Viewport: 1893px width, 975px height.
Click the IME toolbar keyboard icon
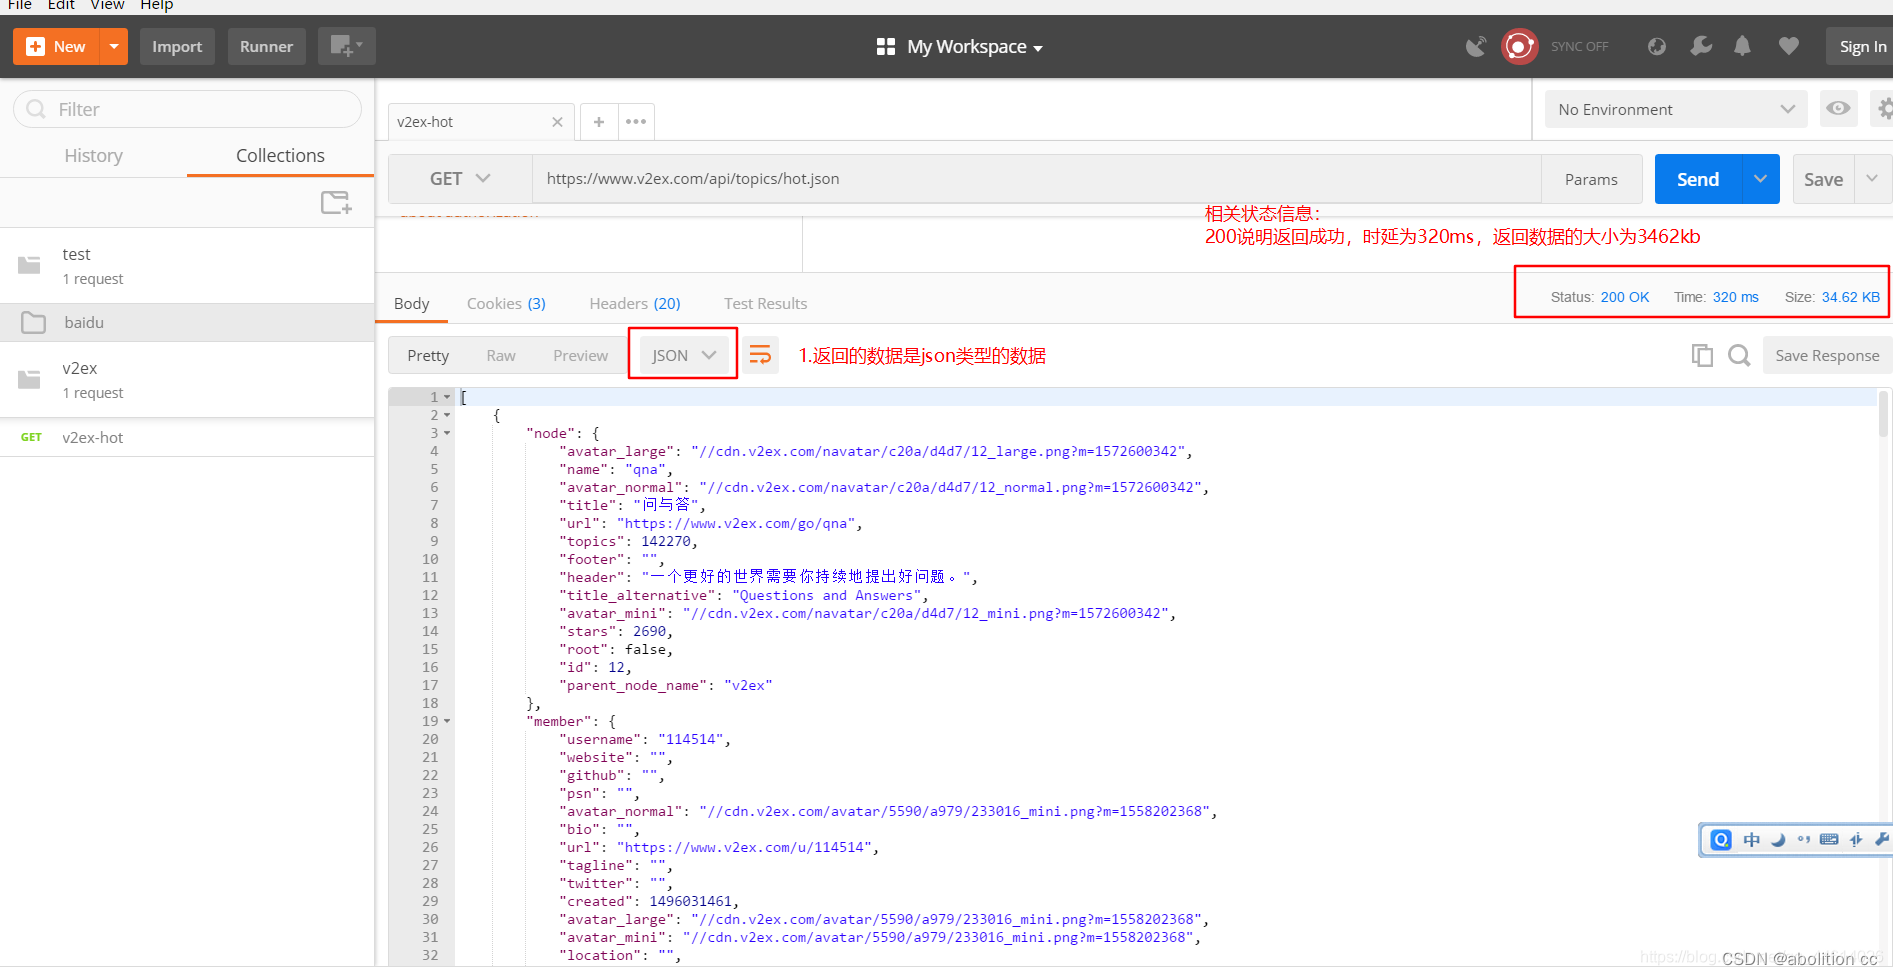click(x=1829, y=840)
